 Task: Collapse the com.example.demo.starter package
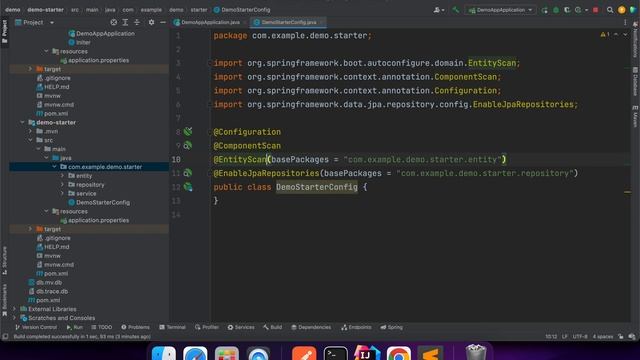click(54, 167)
